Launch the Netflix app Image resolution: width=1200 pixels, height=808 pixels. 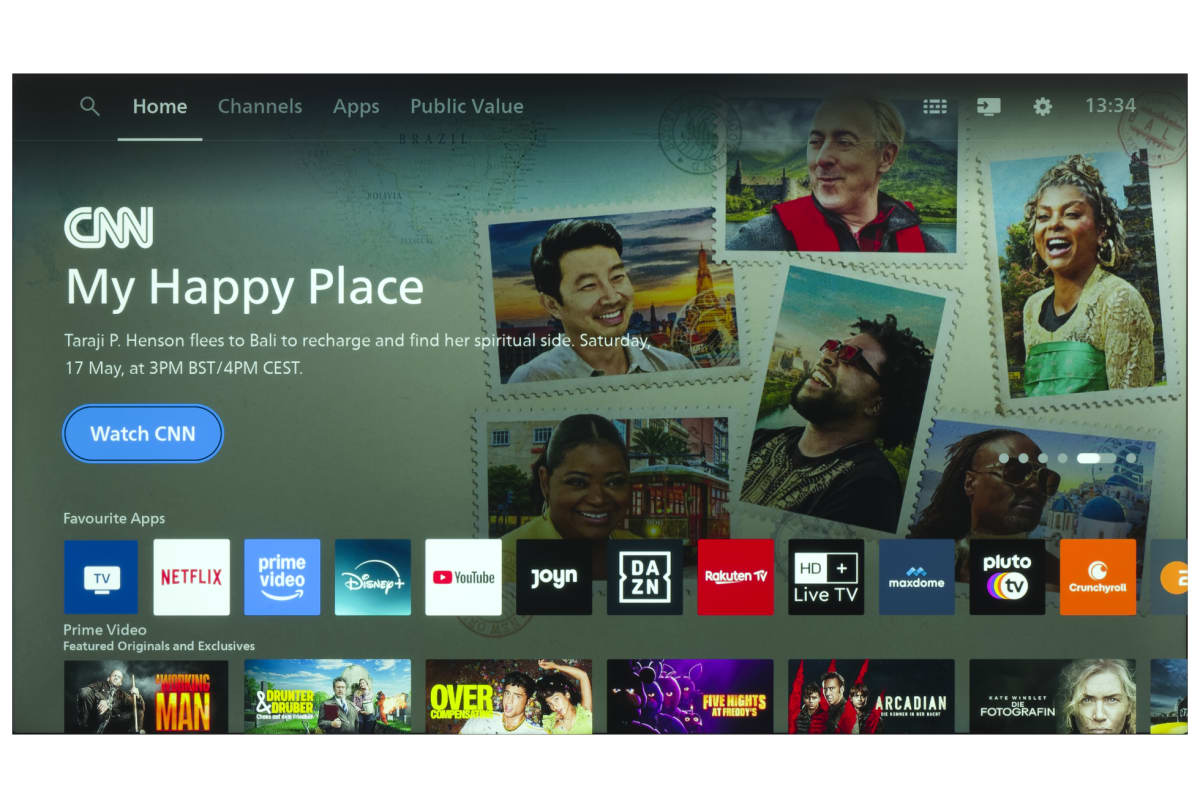[x=191, y=577]
